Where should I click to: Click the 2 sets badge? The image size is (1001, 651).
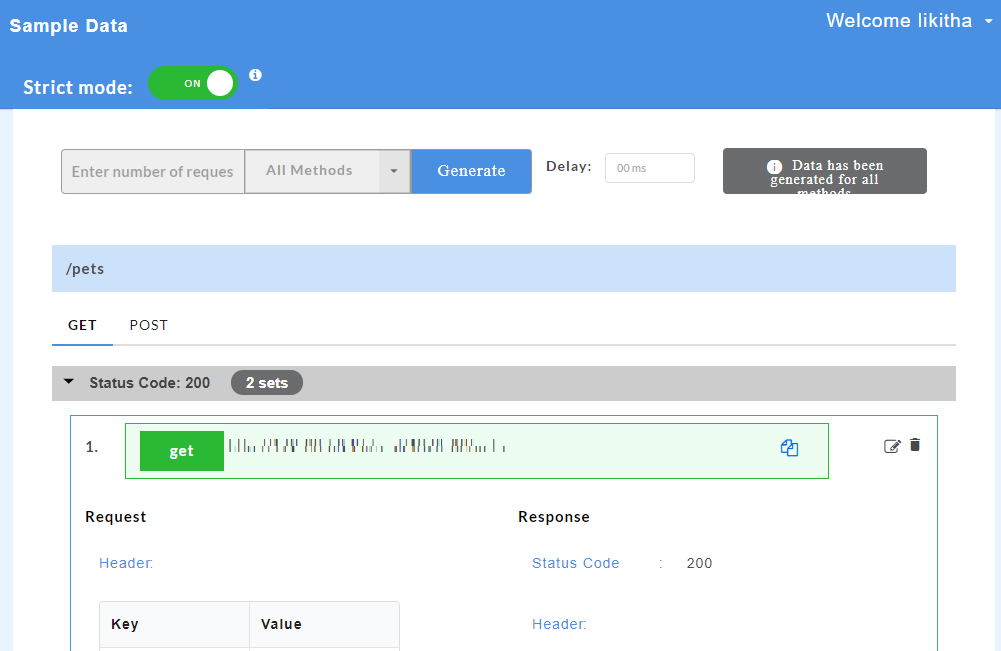click(266, 382)
